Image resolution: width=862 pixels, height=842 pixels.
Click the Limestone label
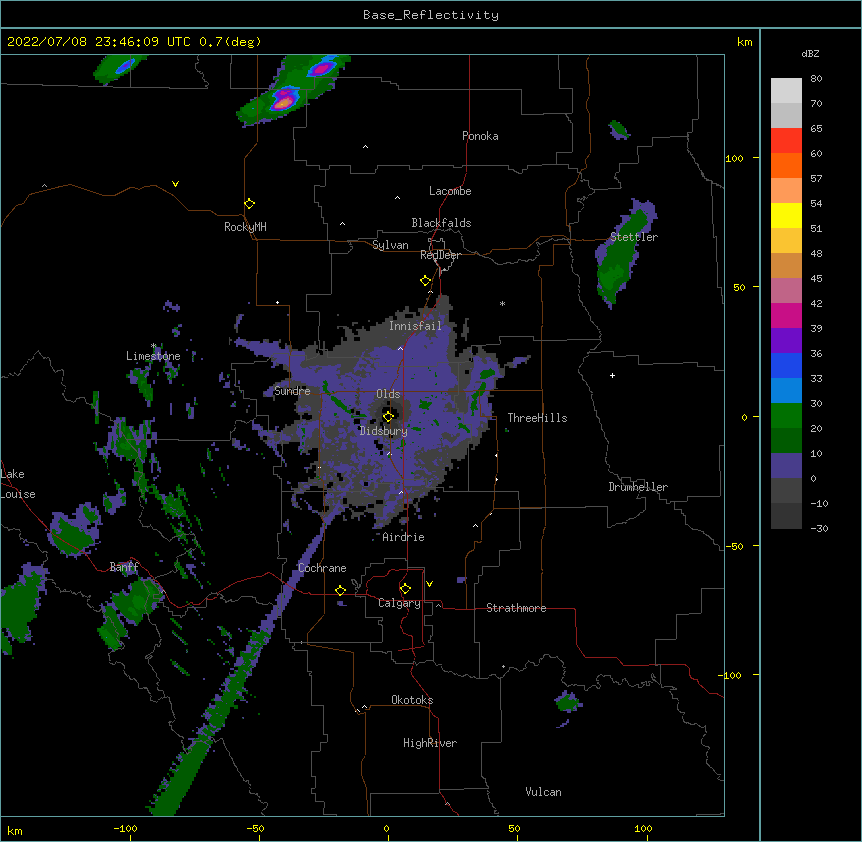coord(153,356)
